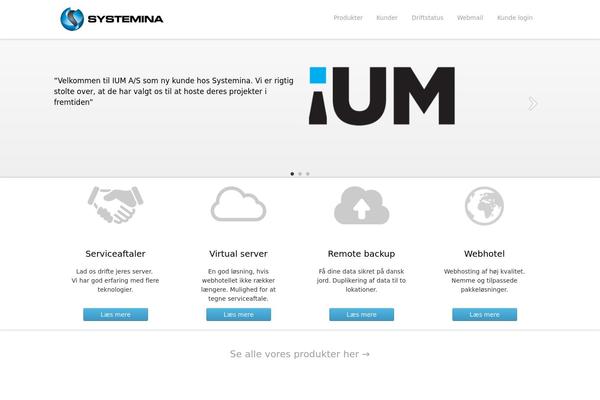Click the outlined cloud Virtual server icon

(238, 204)
